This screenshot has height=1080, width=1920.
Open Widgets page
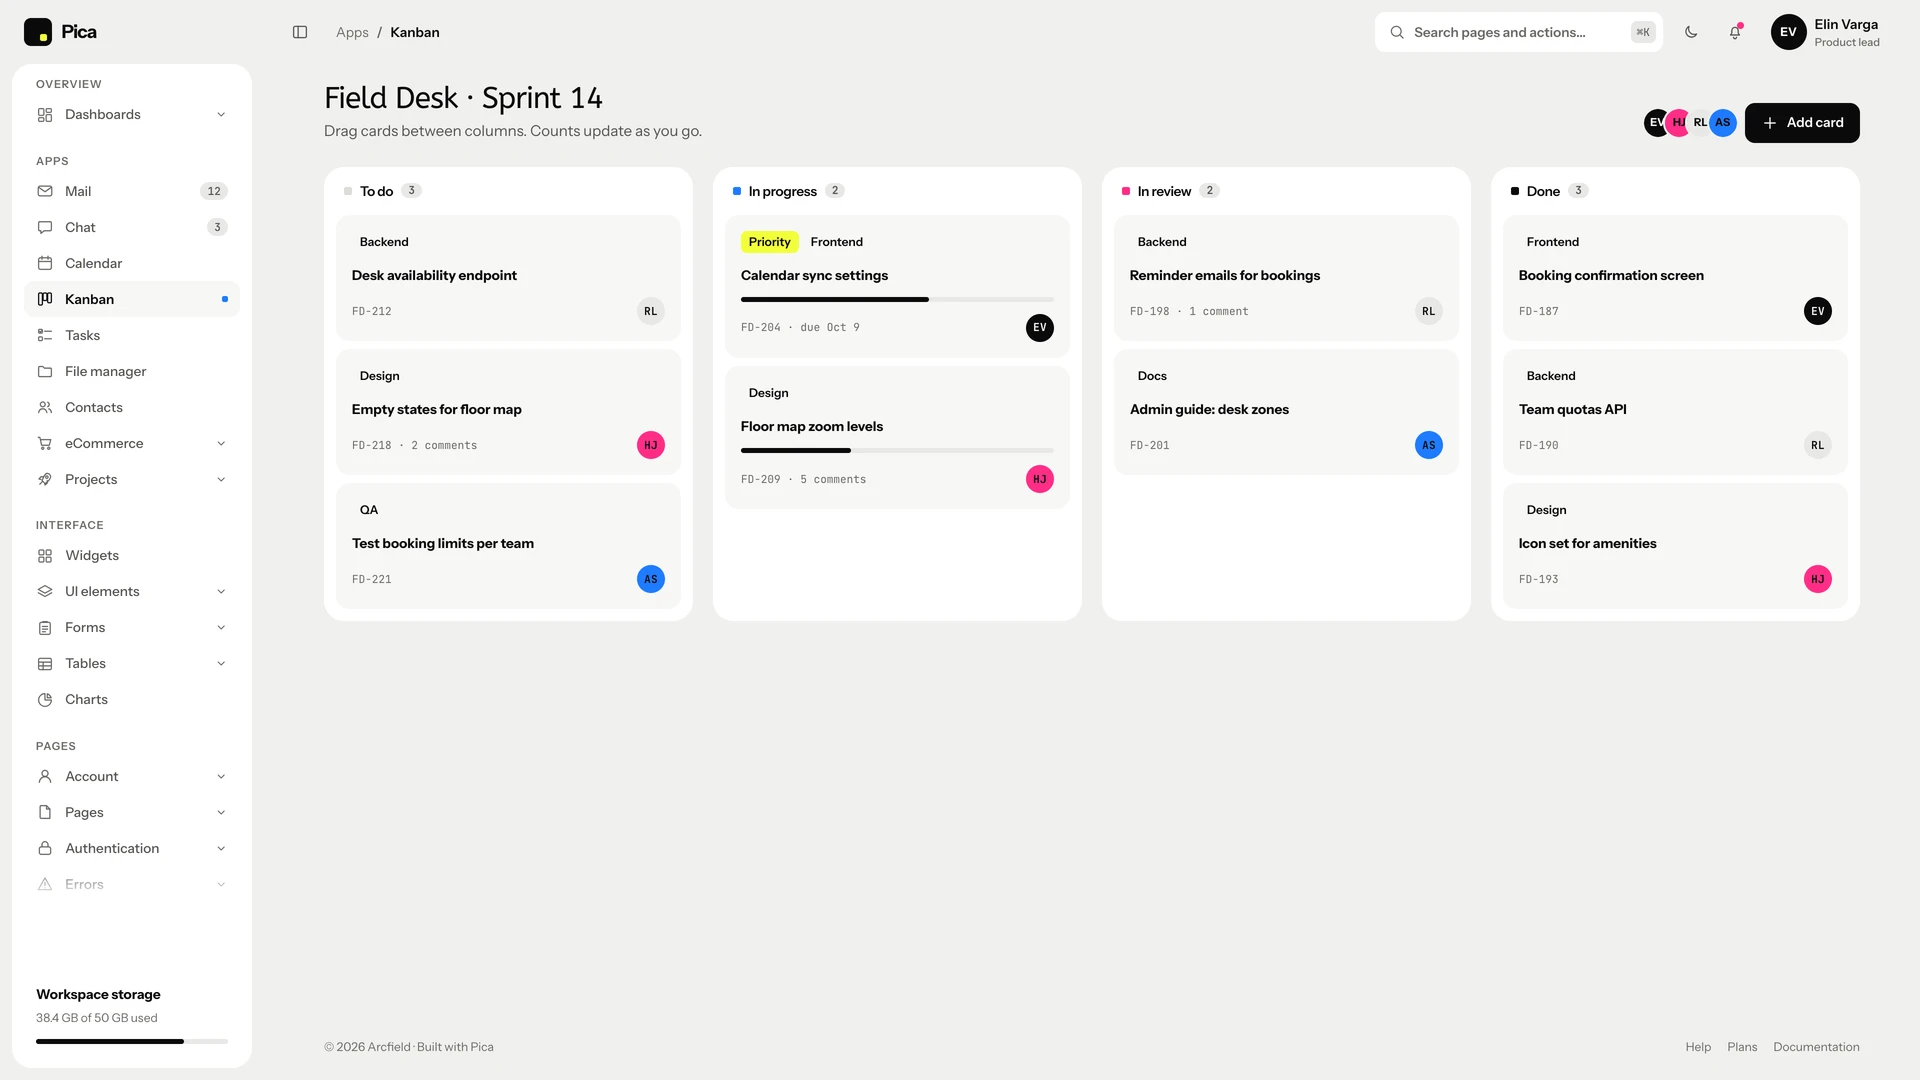point(132,555)
